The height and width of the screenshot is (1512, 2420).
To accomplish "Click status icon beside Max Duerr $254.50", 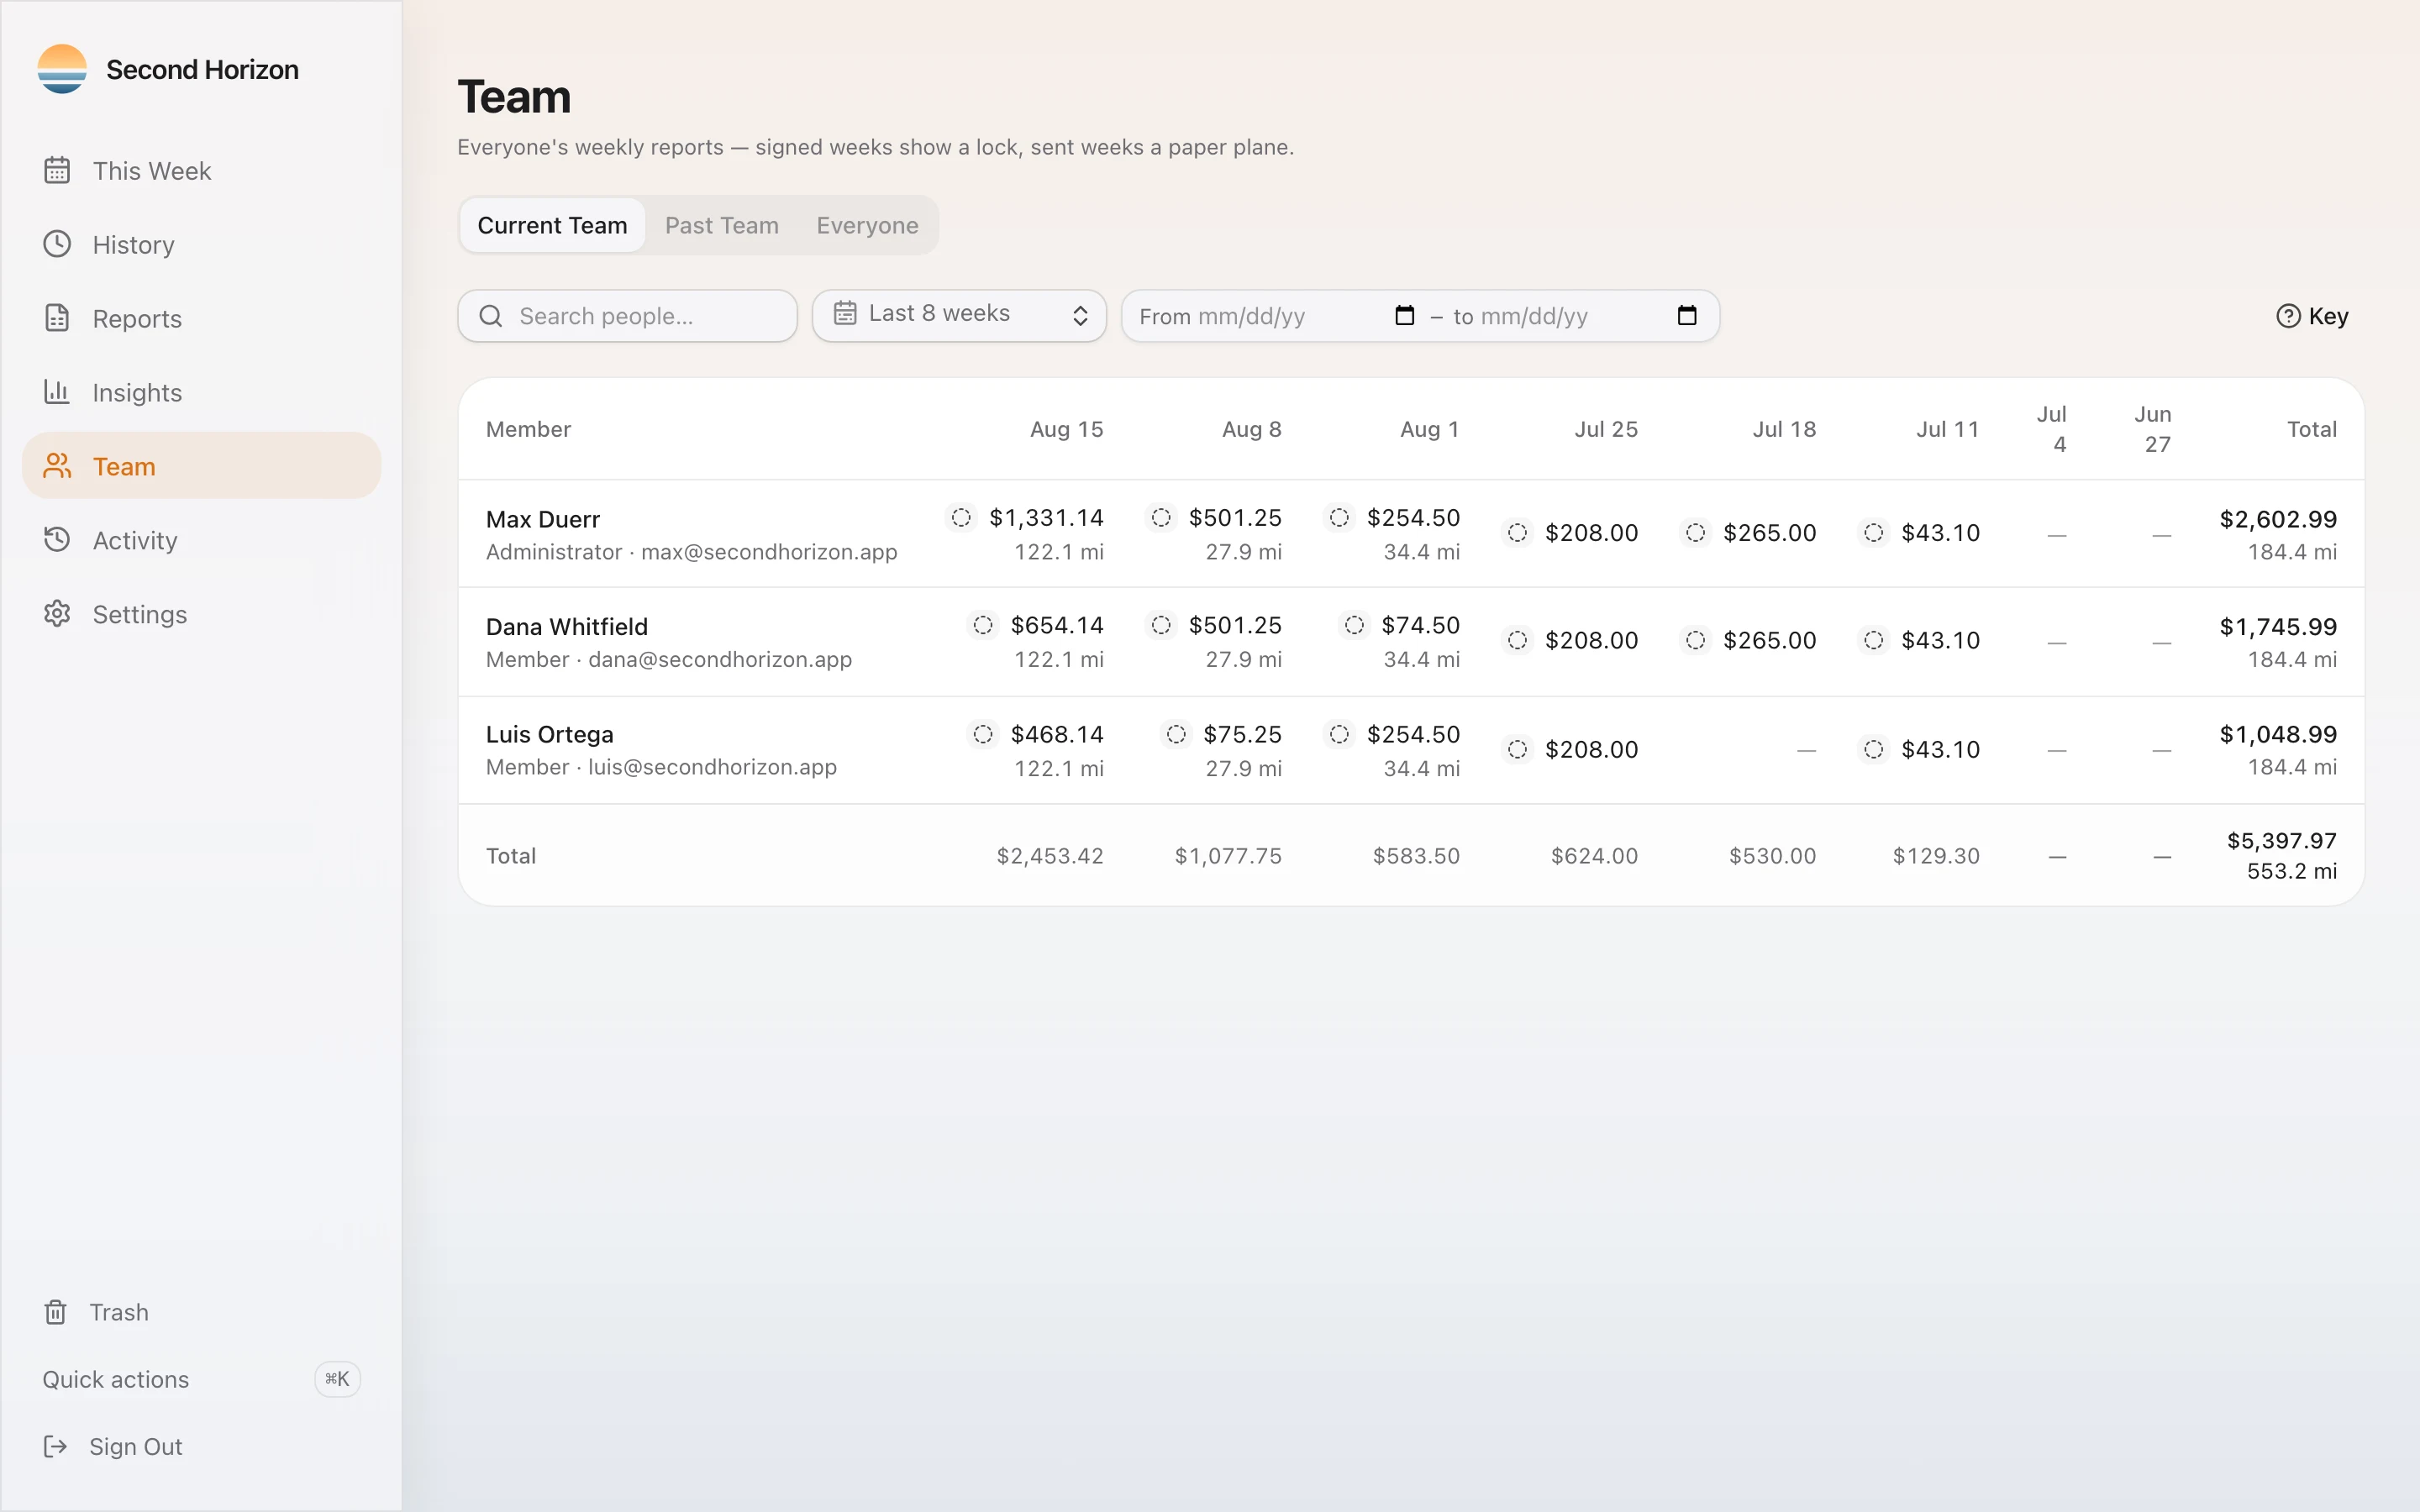I will 1339,517.
